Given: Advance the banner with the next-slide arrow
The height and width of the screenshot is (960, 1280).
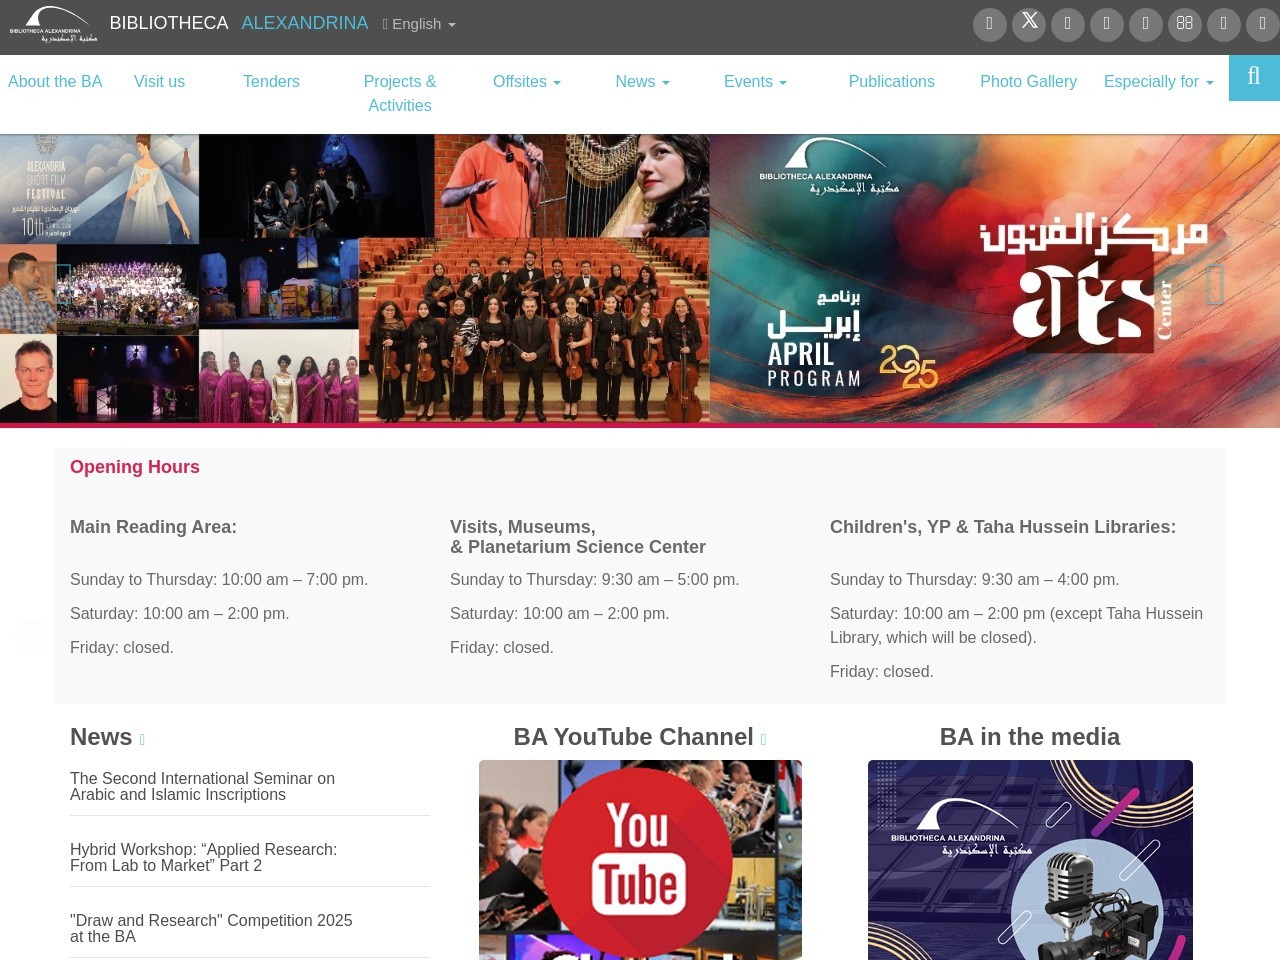Looking at the screenshot, I should point(1215,284).
